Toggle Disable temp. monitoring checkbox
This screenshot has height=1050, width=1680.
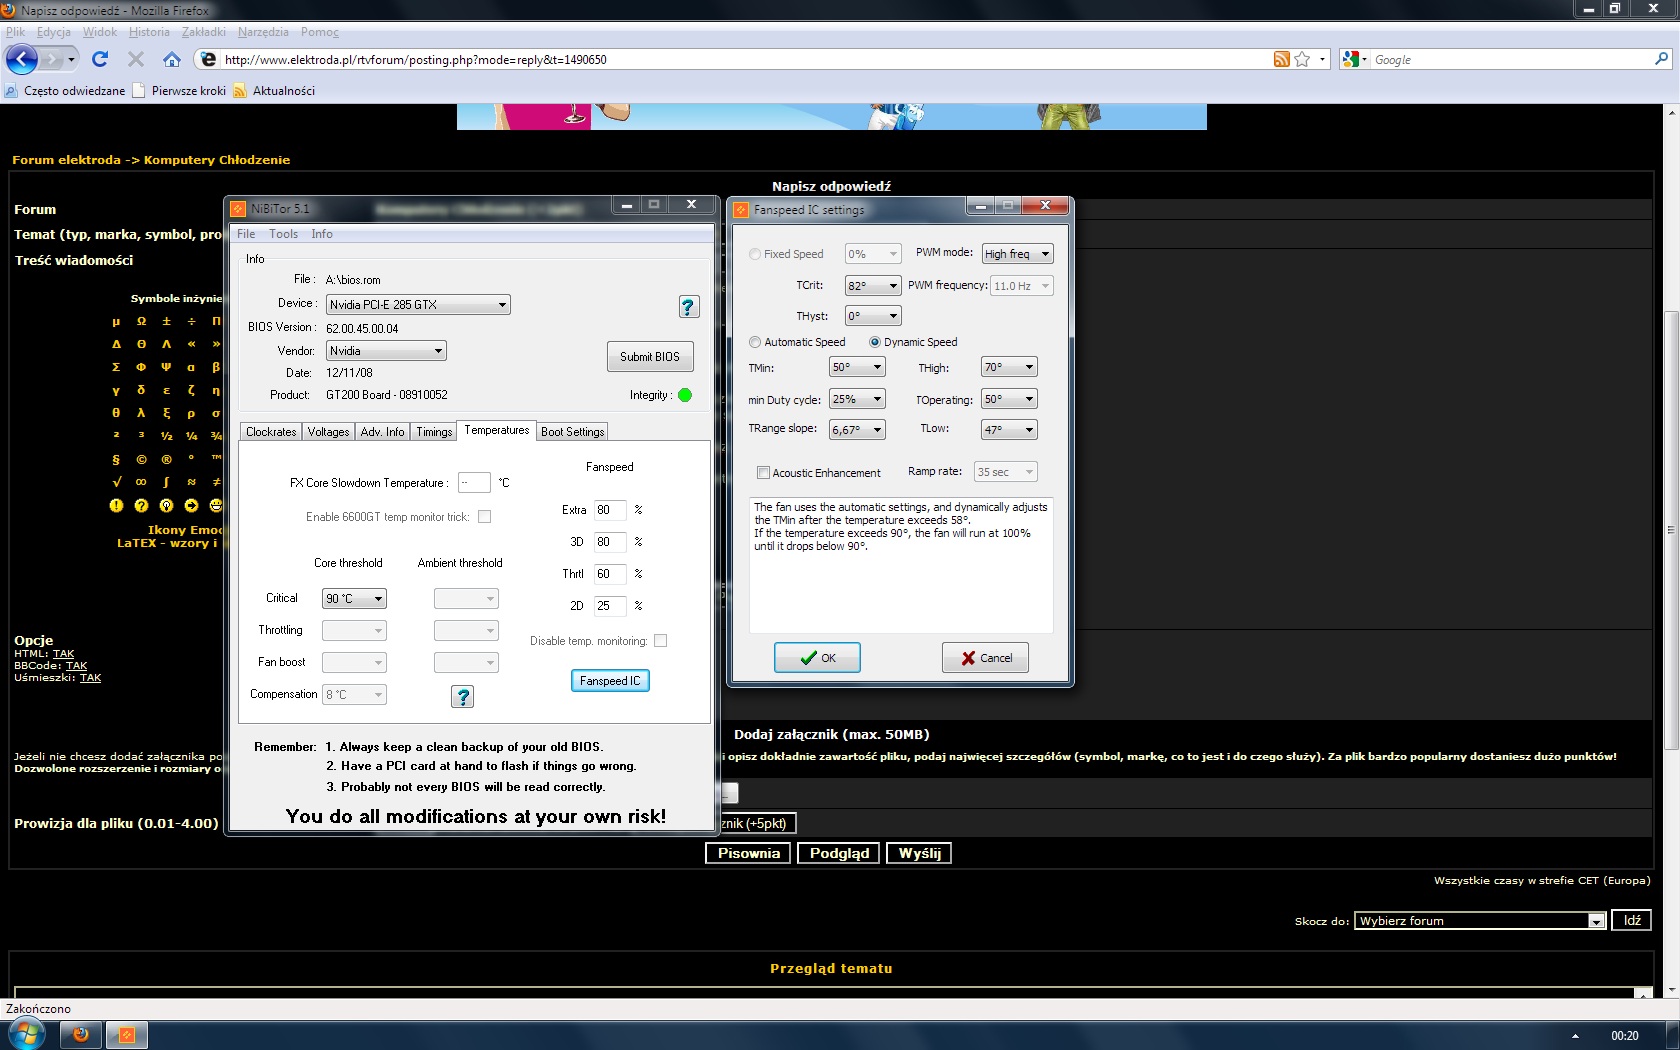click(660, 641)
